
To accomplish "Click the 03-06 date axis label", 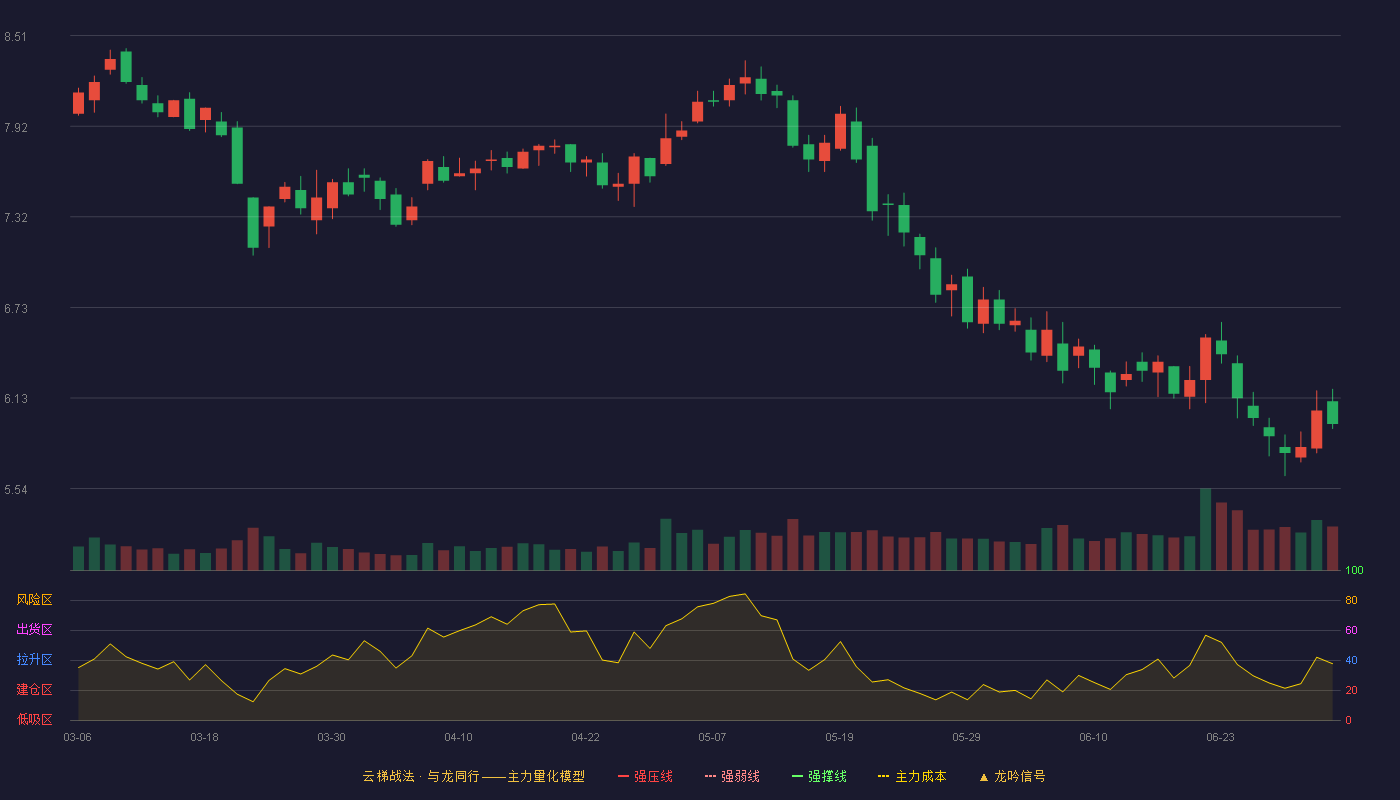I will coord(78,737).
